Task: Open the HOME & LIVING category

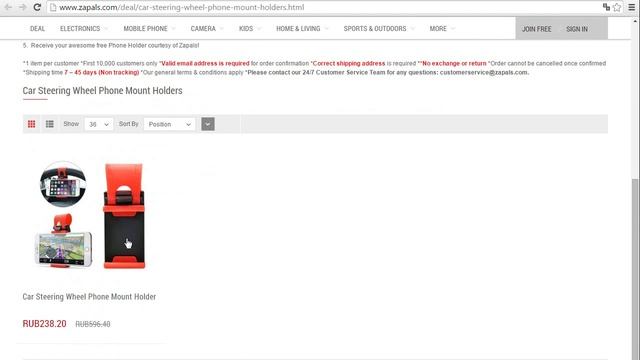Action: pos(298,29)
